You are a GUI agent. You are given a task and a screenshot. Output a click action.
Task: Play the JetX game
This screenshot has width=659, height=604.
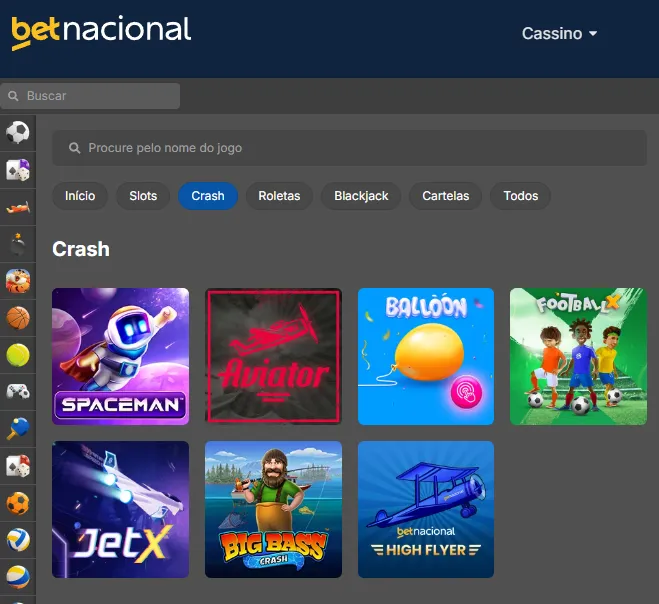pos(121,509)
